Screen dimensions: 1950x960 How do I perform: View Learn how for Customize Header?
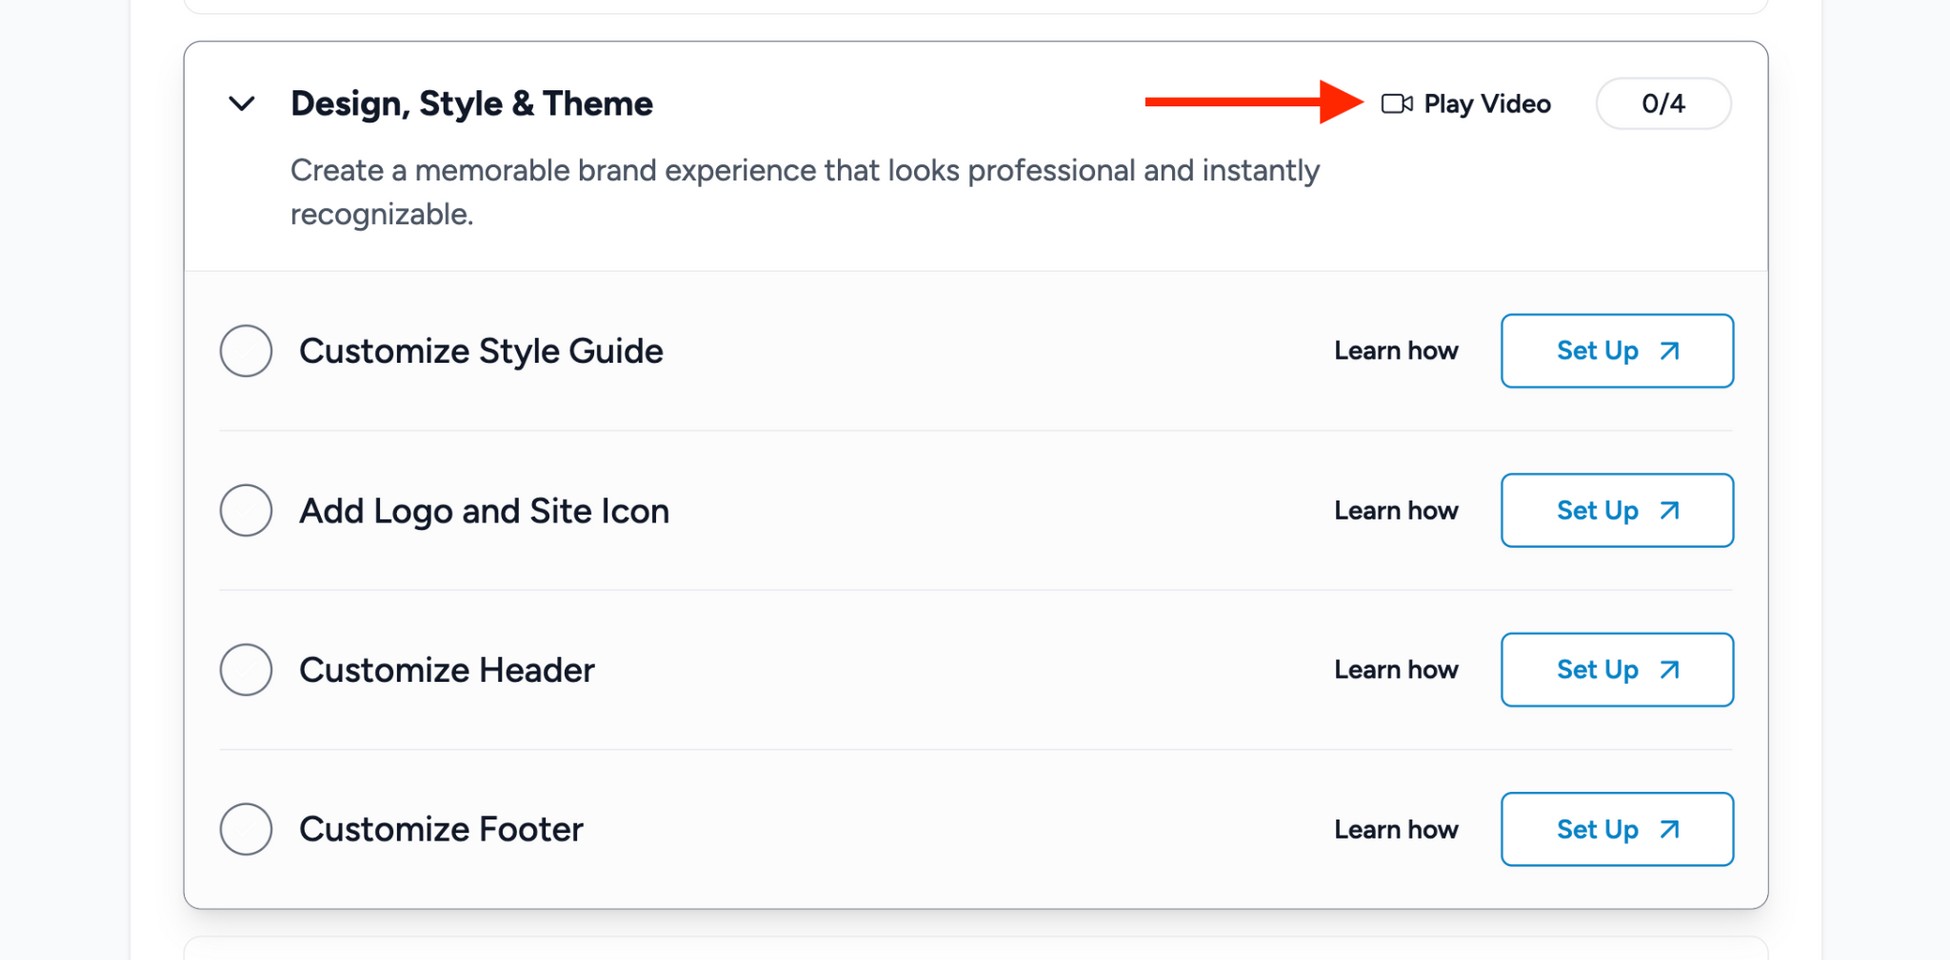pyautogui.click(x=1396, y=670)
